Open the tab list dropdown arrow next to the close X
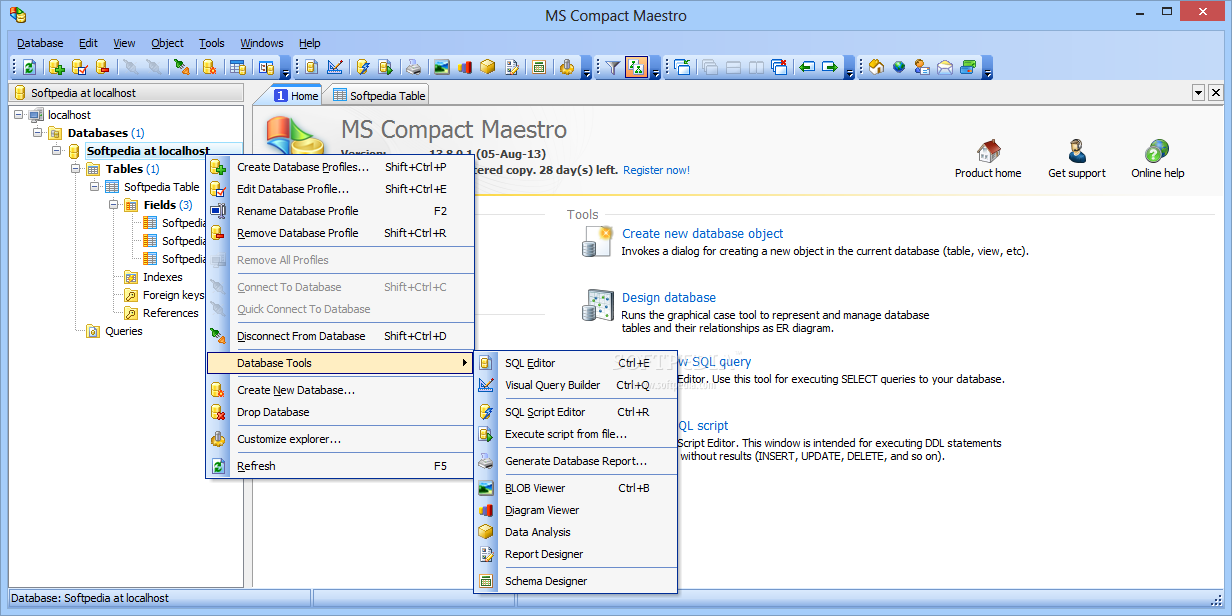 coord(1198,92)
